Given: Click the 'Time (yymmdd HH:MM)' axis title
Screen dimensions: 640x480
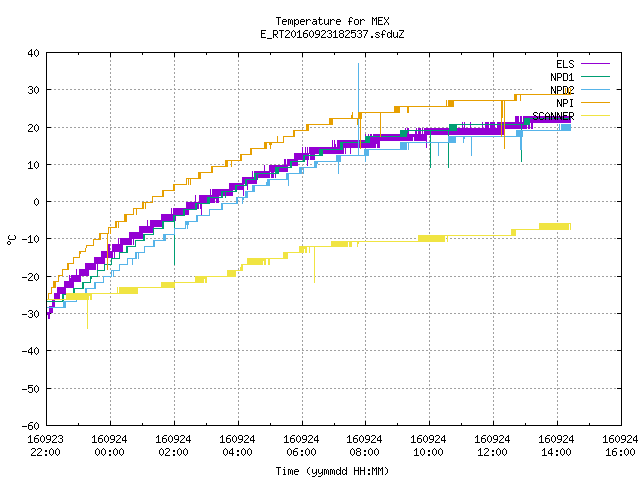Looking at the screenshot, I should click(332, 471).
